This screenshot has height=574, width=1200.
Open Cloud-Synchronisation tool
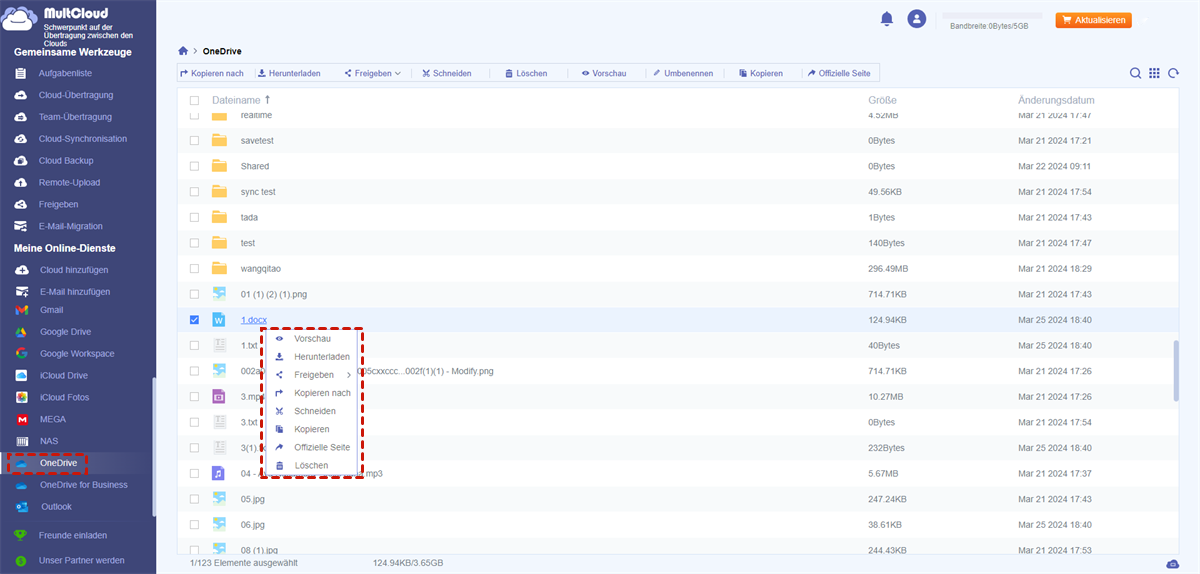(x=83, y=139)
